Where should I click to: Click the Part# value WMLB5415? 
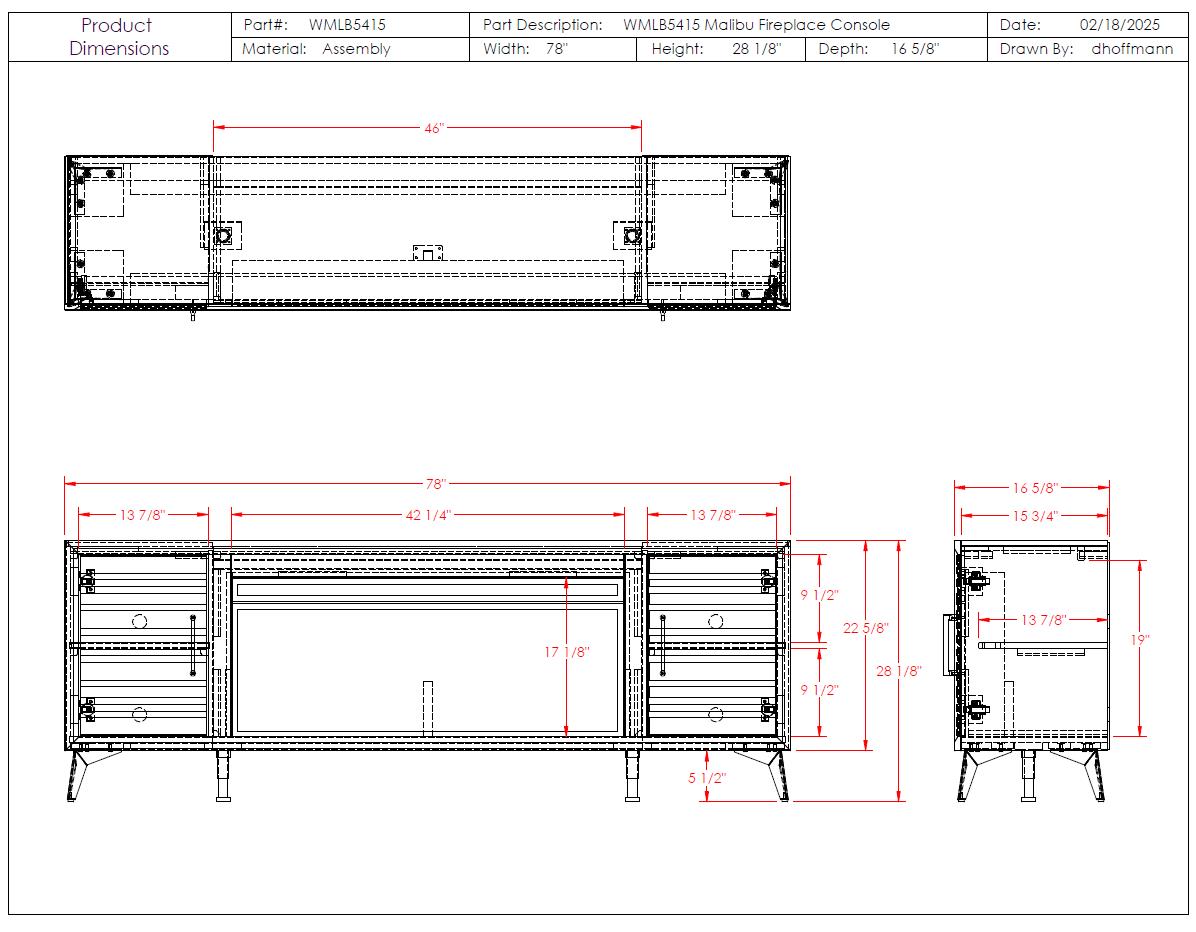347,25
